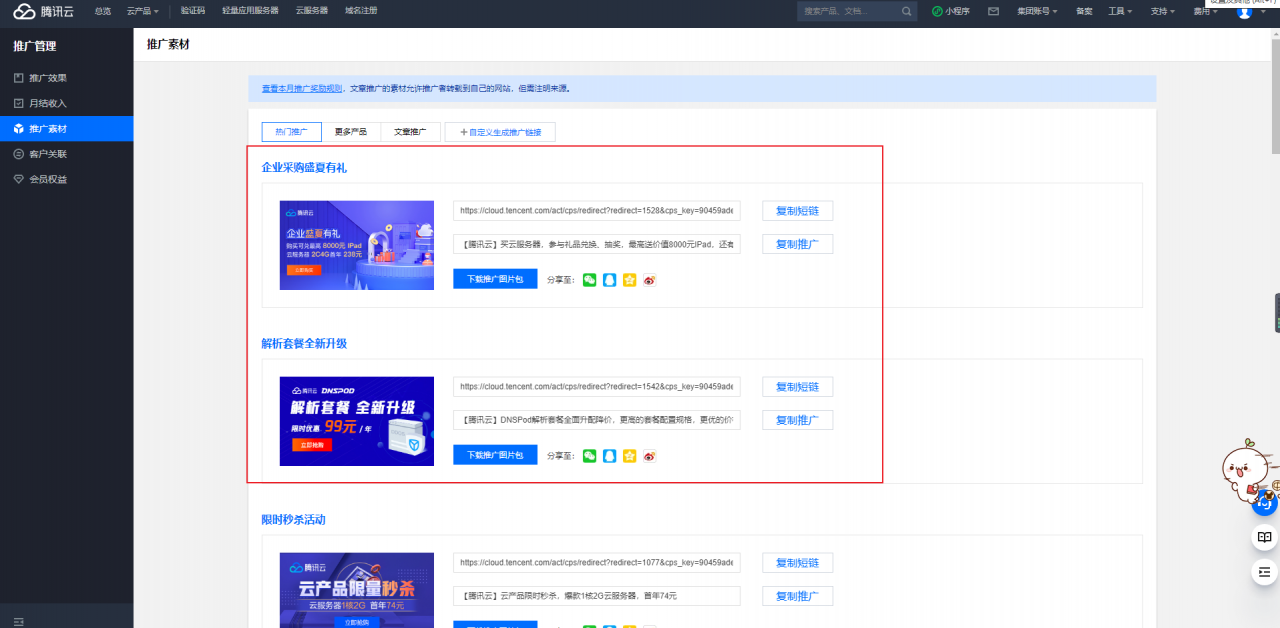Image resolution: width=1280 pixels, height=628 pixels.
Task: Open the 企业采购盛夏有礼 banner thumbnail
Action: click(357, 245)
